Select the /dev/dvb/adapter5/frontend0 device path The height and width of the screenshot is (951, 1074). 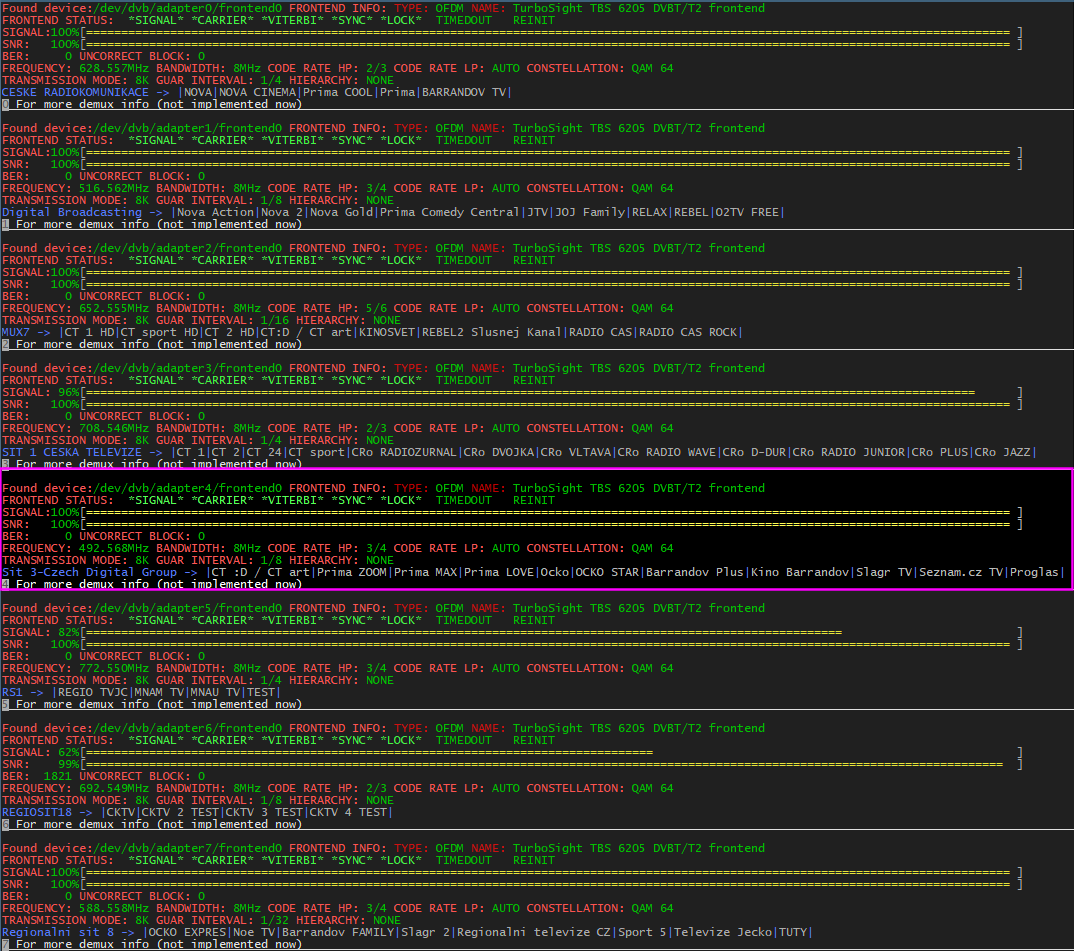coord(186,608)
